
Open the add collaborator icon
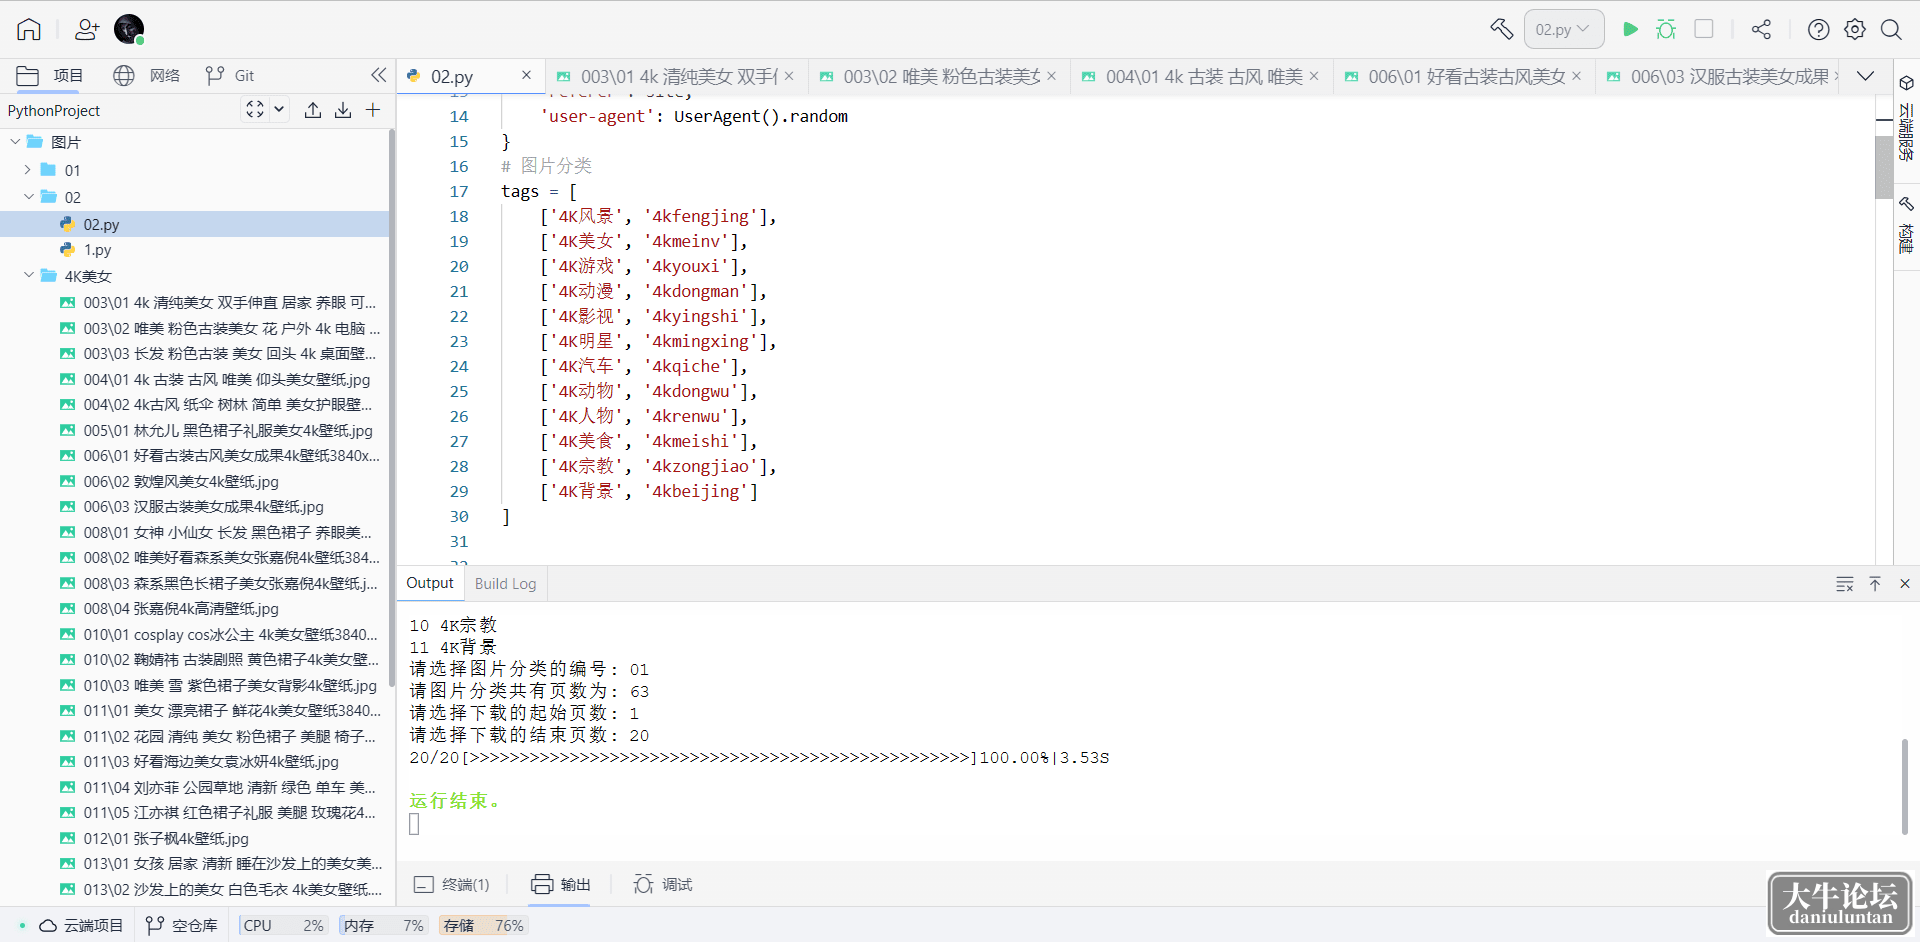[x=87, y=29]
